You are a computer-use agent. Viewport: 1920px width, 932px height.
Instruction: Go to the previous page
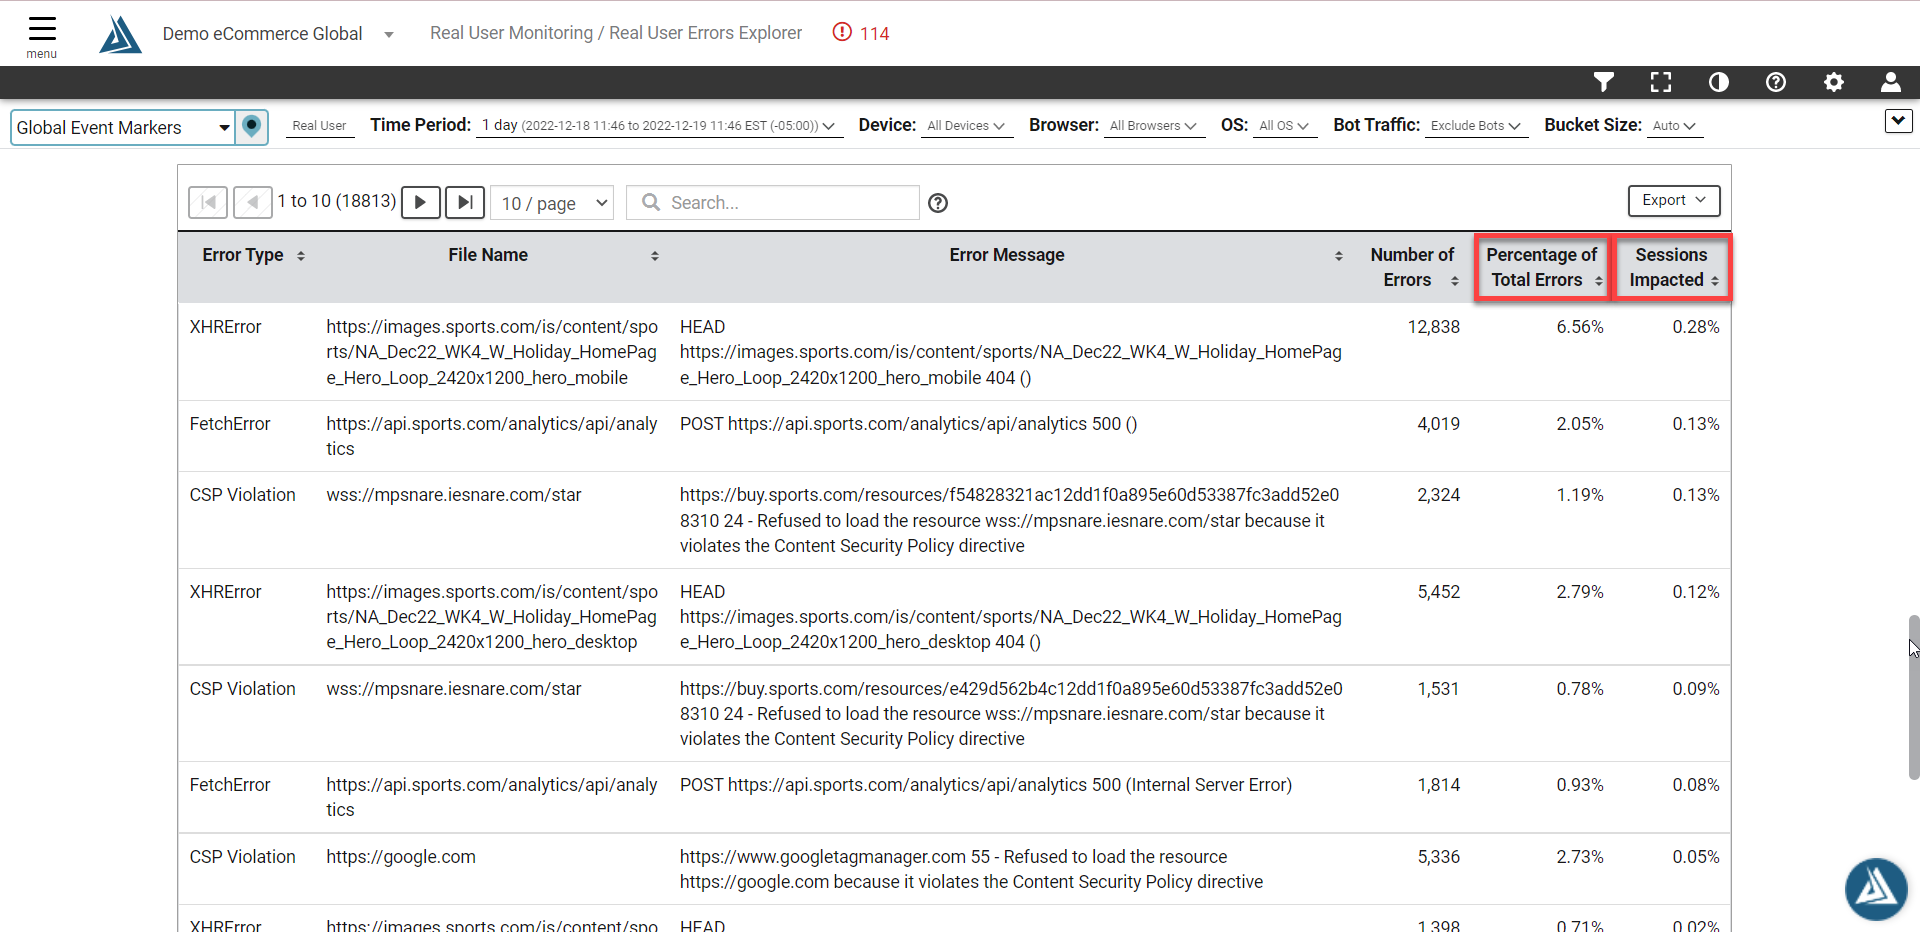pos(253,202)
